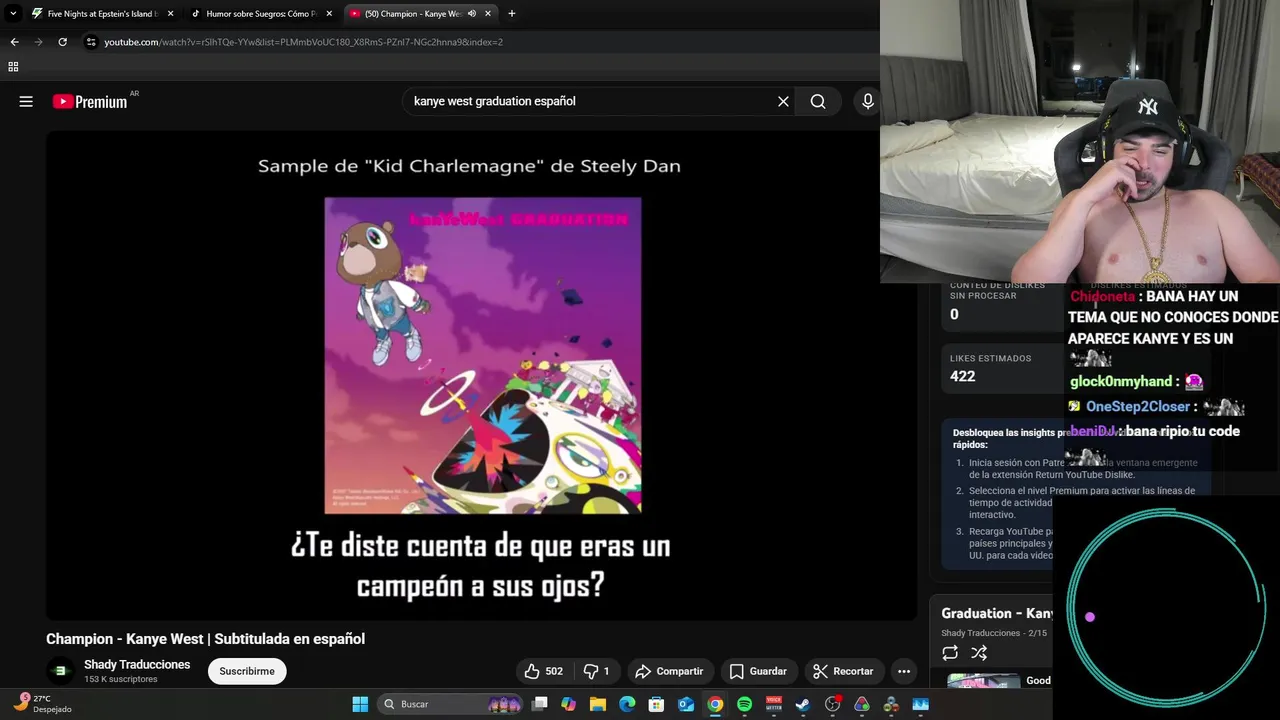Like the Champion video

(543, 671)
